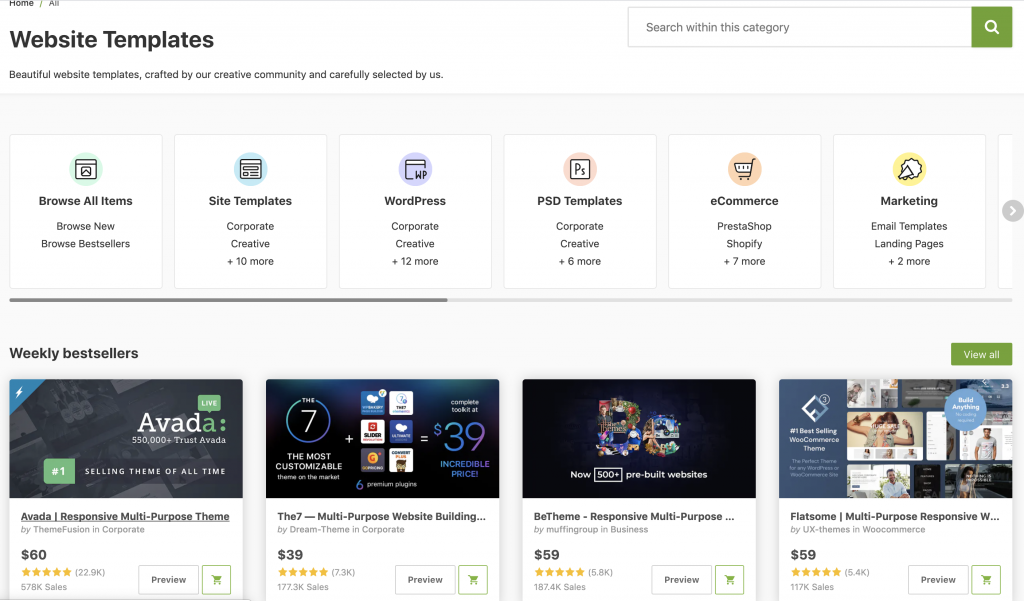Expand + 7 more under eCommerce
Viewport: 1024px width, 601px height.
744,261
